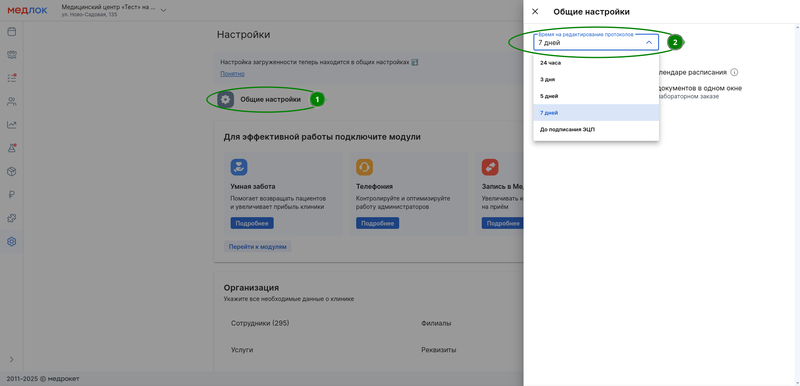Open the calendar icon in sidebar
Image resolution: width=800 pixels, height=386 pixels.
pyautogui.click(x=11, y=32)
